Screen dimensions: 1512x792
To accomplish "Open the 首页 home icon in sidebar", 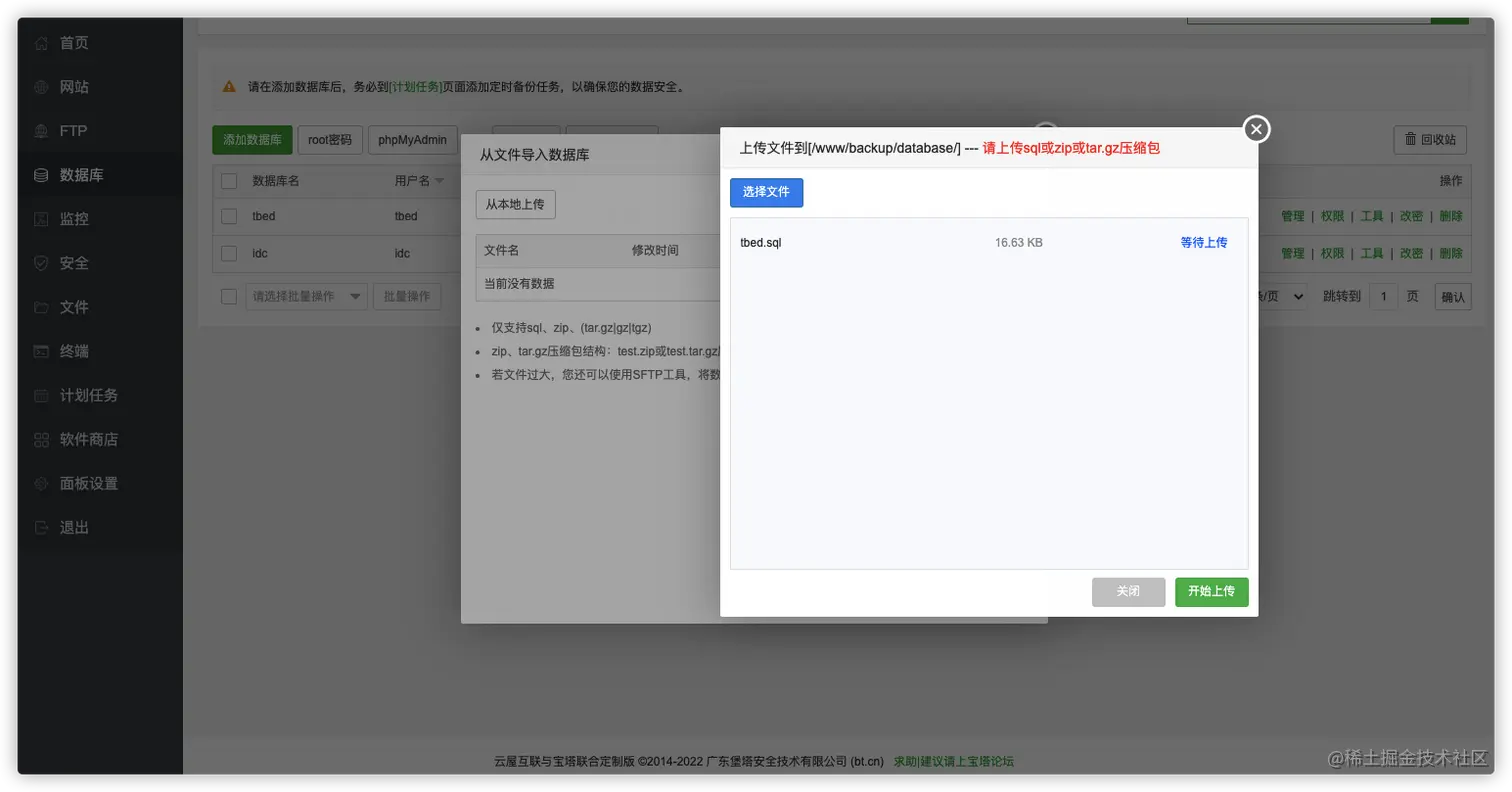I will (x=41, y=42).
